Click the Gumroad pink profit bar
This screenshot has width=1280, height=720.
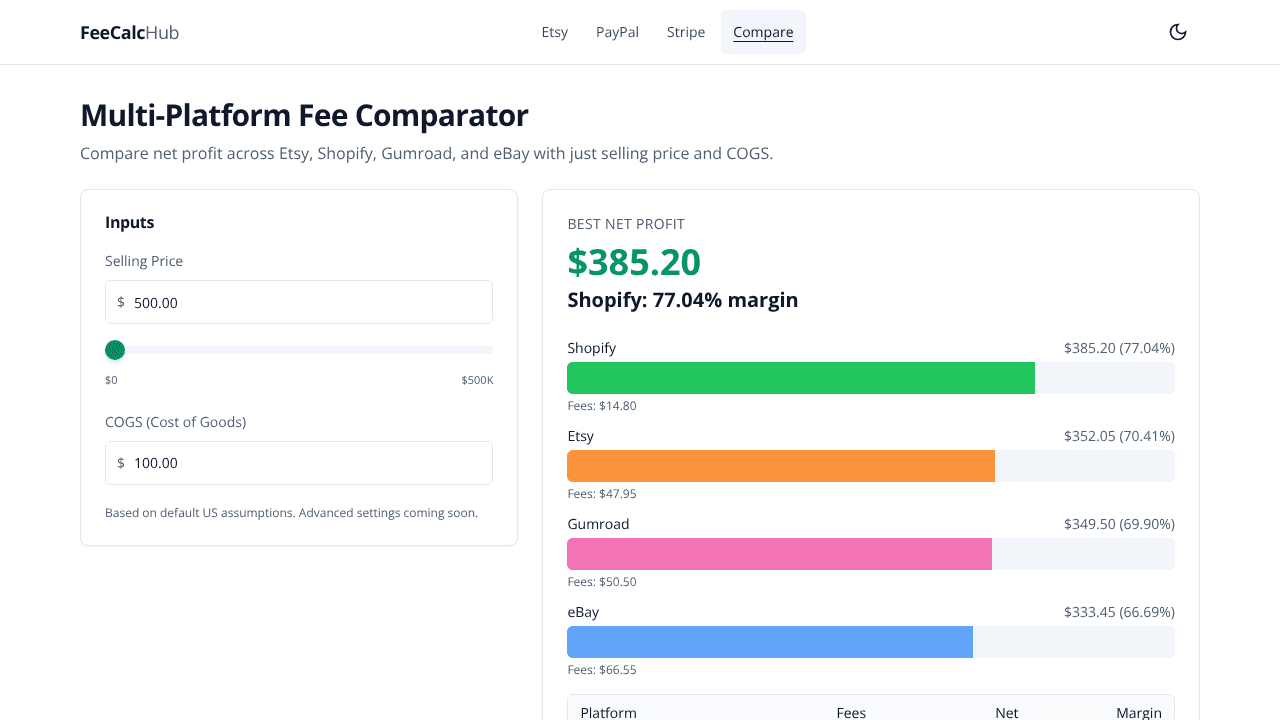pyautogui.click(x=779, y=554)
